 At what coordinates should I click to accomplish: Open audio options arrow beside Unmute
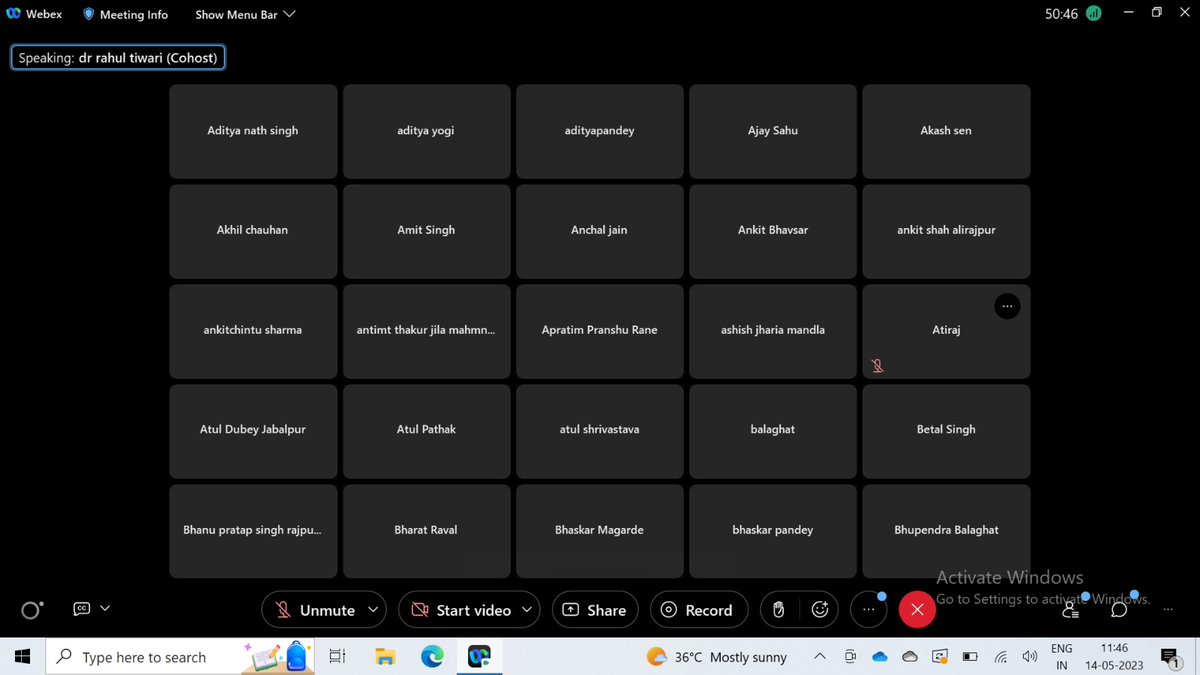374,610
